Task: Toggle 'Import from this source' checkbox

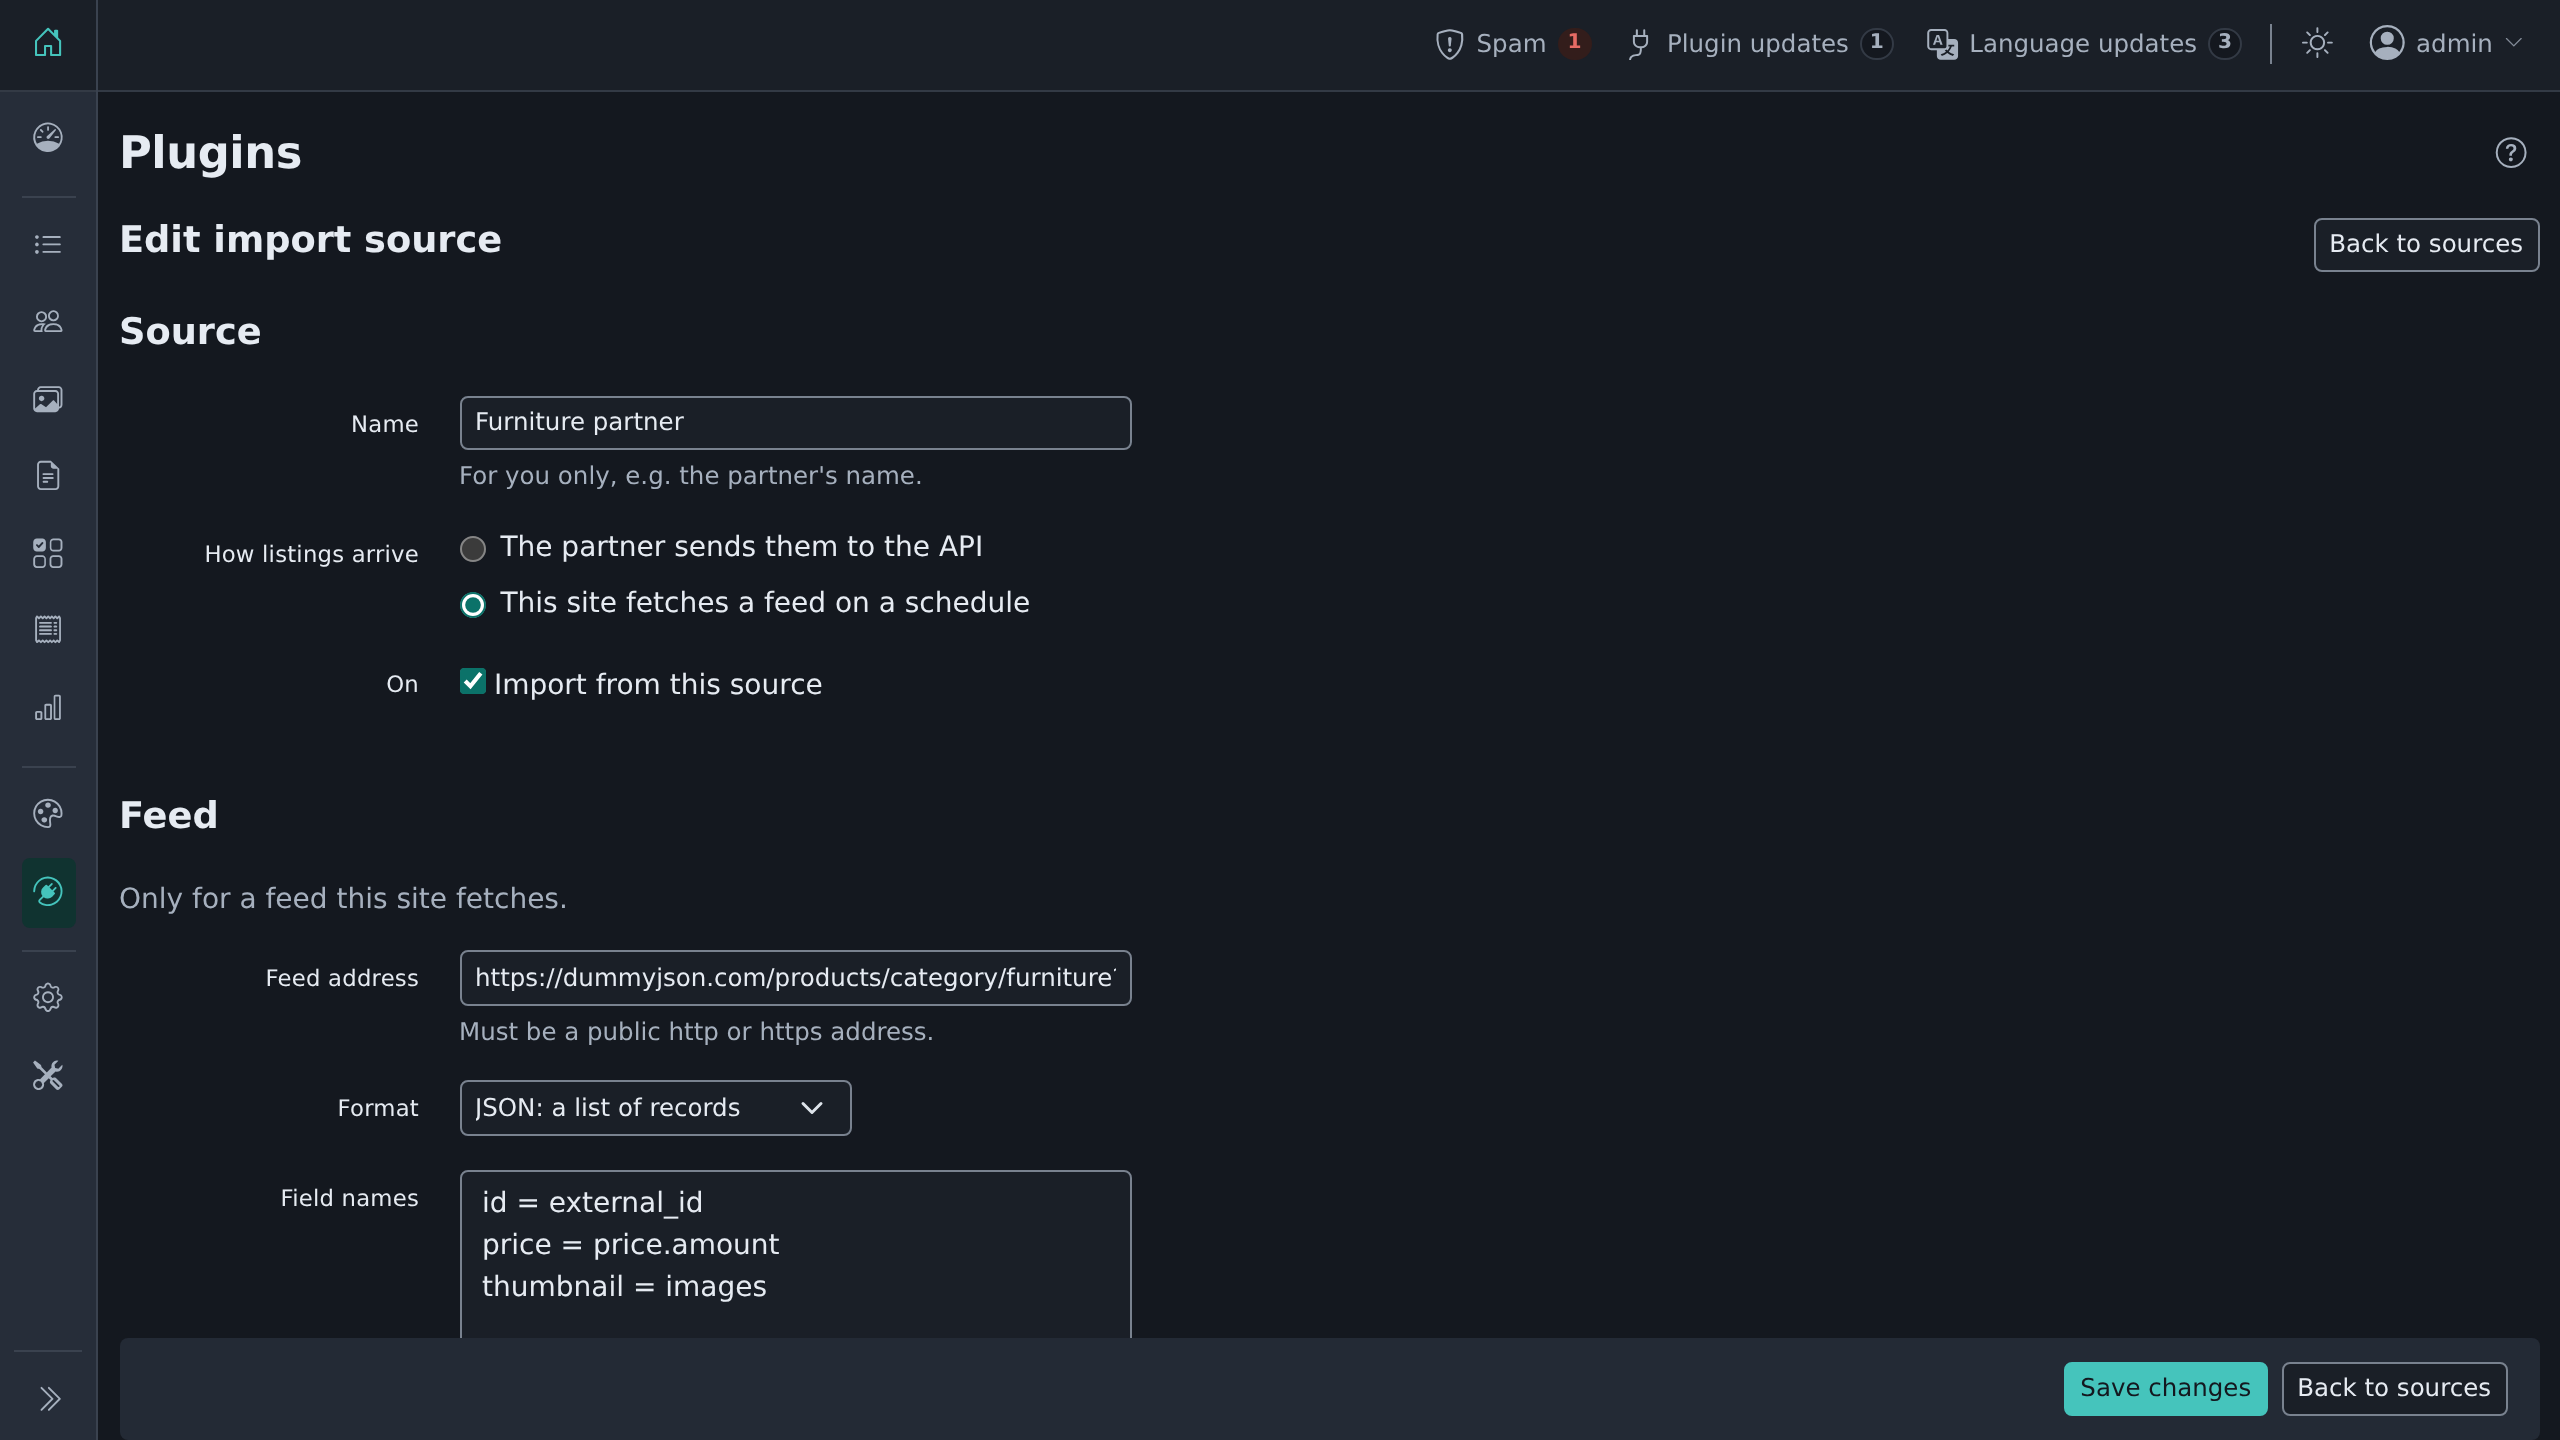Action: (473, 682)
